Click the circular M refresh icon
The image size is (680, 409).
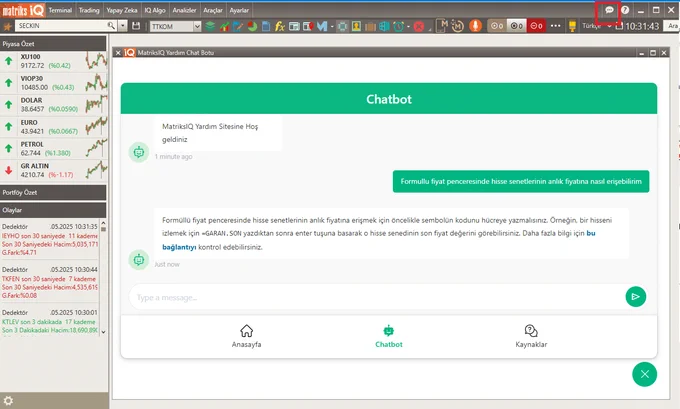[x=458, y=26]
